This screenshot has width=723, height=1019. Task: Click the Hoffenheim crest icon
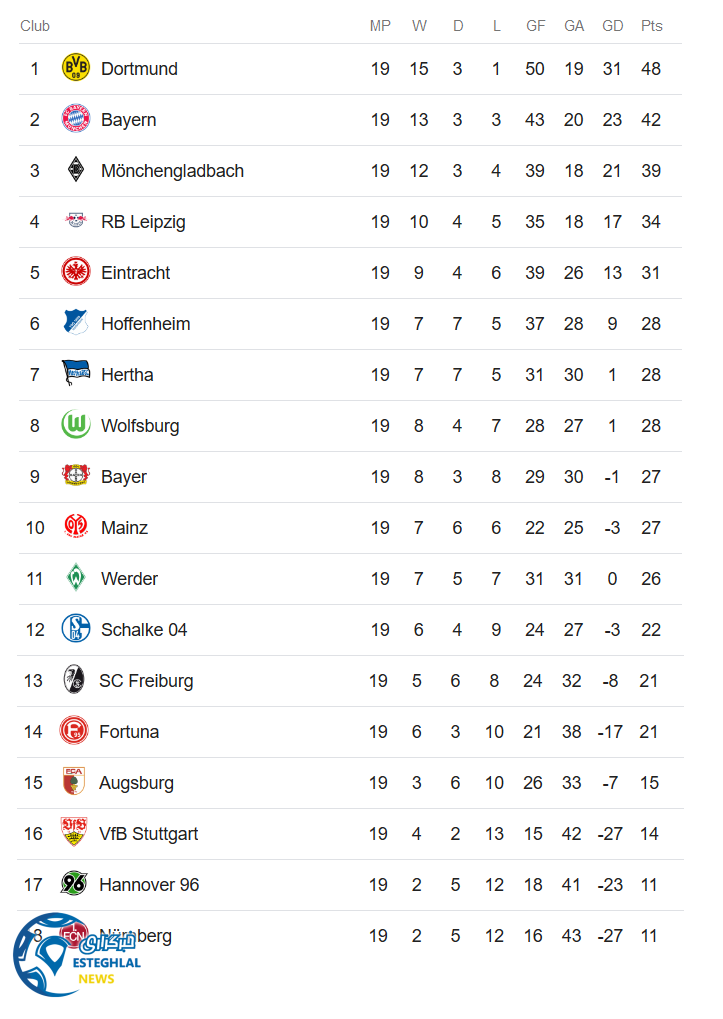76,323
